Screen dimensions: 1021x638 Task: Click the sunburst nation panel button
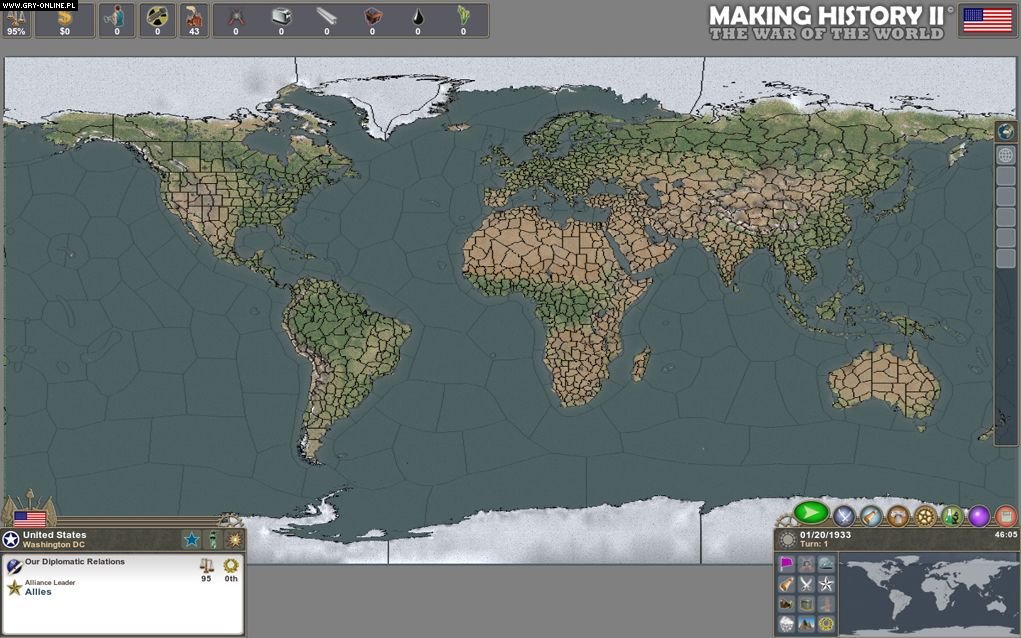pyautogui.click(x=234, y=540)
